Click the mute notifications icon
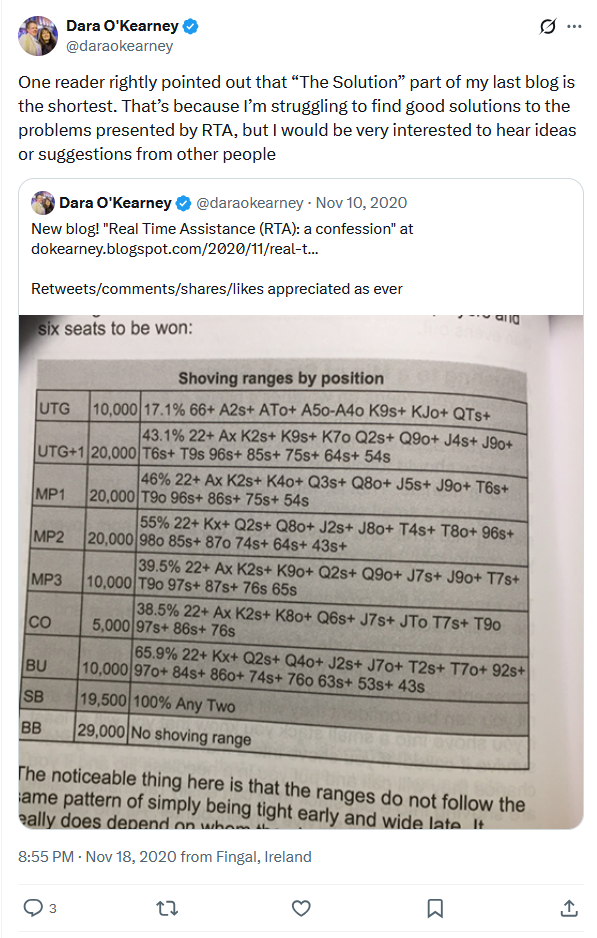 point(546,27)
